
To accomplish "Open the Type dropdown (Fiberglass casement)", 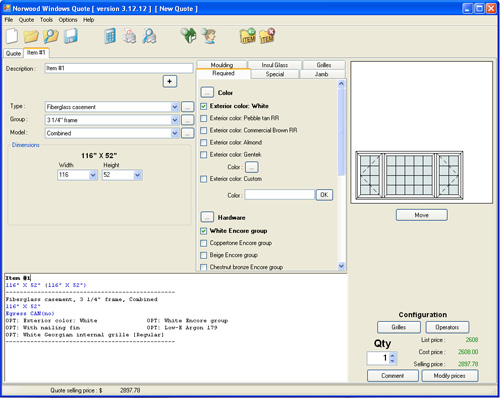I will pos(175,107).
